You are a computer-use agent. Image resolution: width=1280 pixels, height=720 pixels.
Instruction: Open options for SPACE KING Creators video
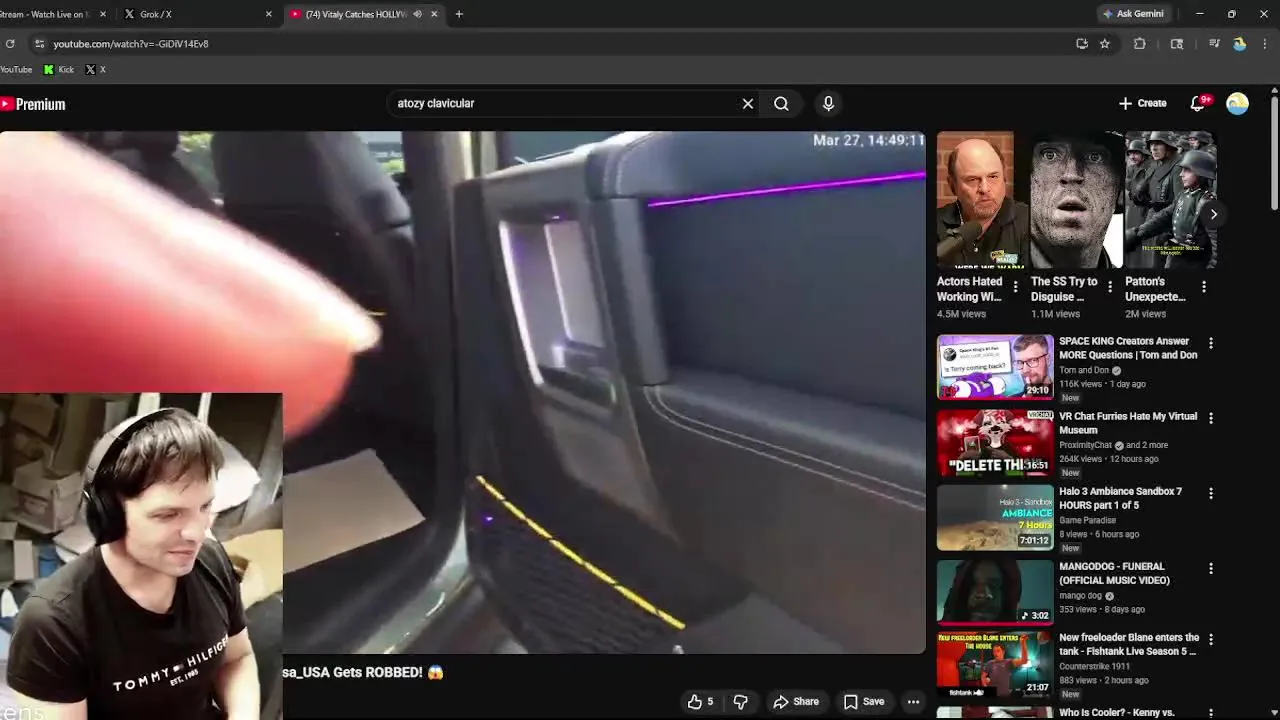[1211, 343]
